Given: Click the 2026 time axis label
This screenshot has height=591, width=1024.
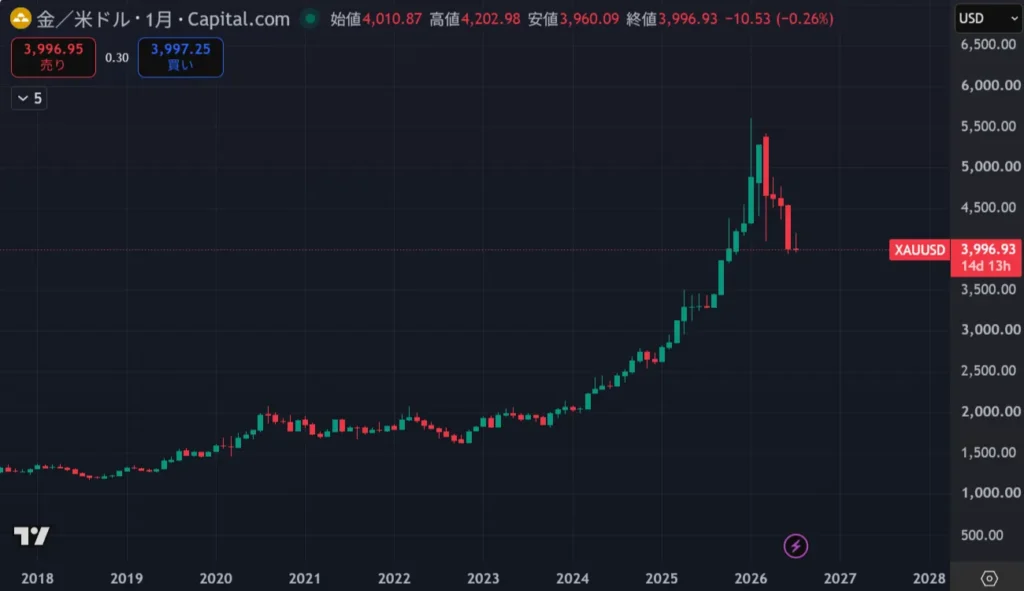Looking at the screenshot, I should (x=751, y=579).
